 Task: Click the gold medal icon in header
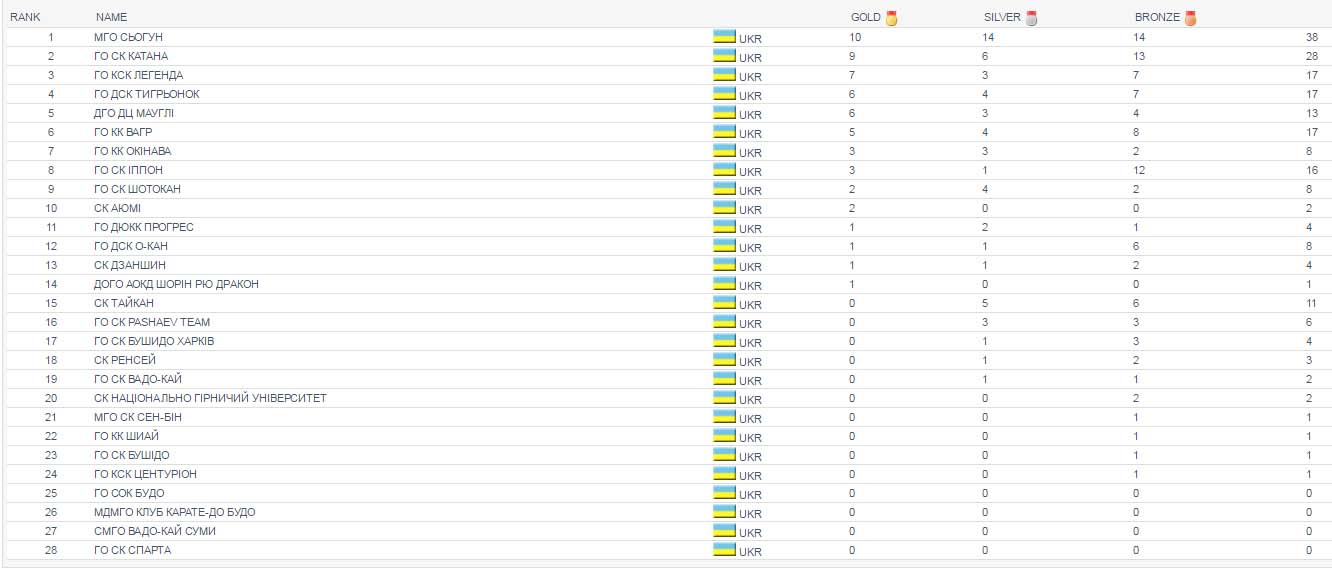[891, 18]
